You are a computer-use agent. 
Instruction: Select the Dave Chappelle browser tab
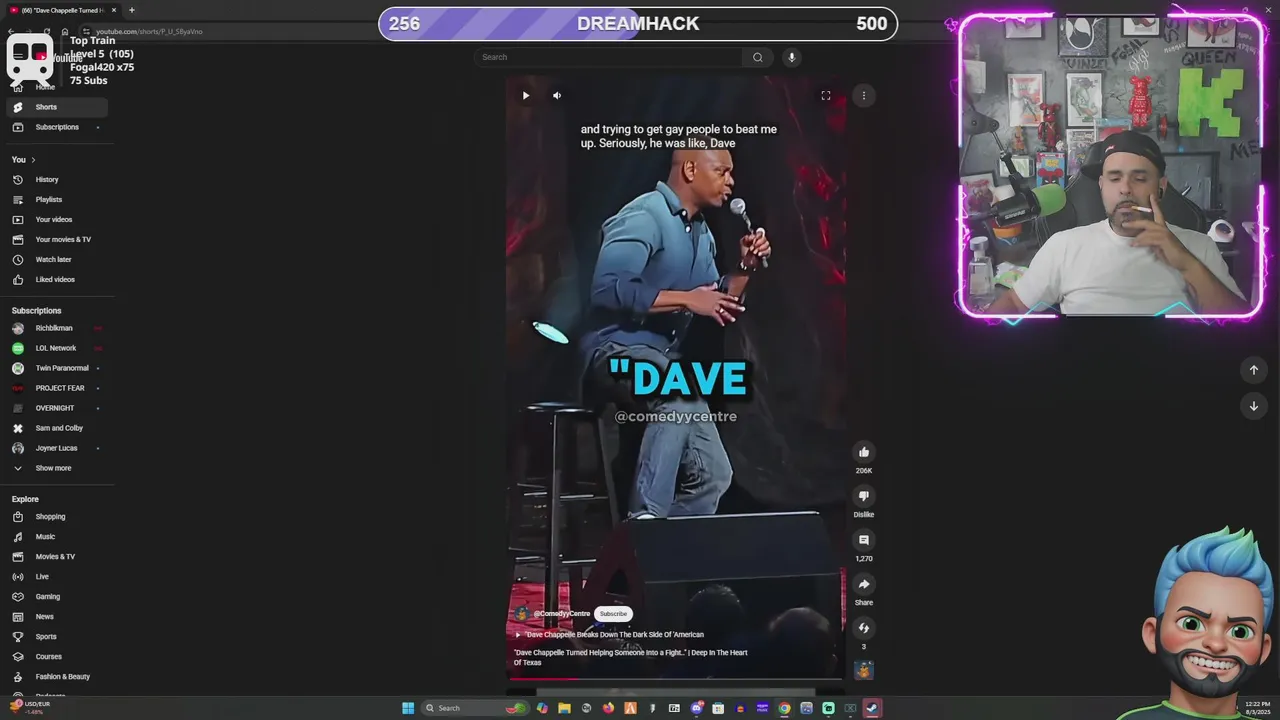point(63,10)
